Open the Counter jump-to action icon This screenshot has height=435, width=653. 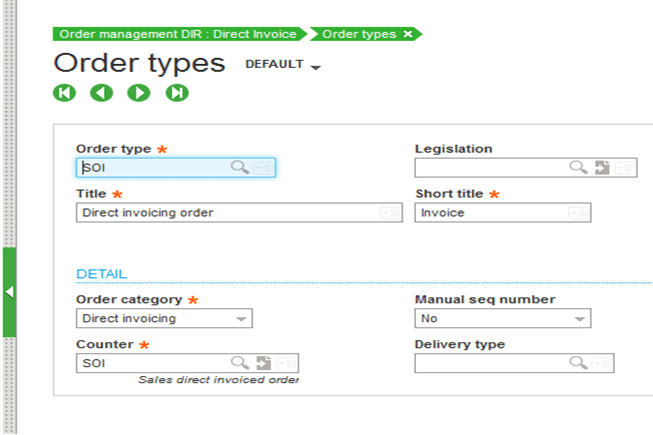pyautogui.click(x=264, y=363)
